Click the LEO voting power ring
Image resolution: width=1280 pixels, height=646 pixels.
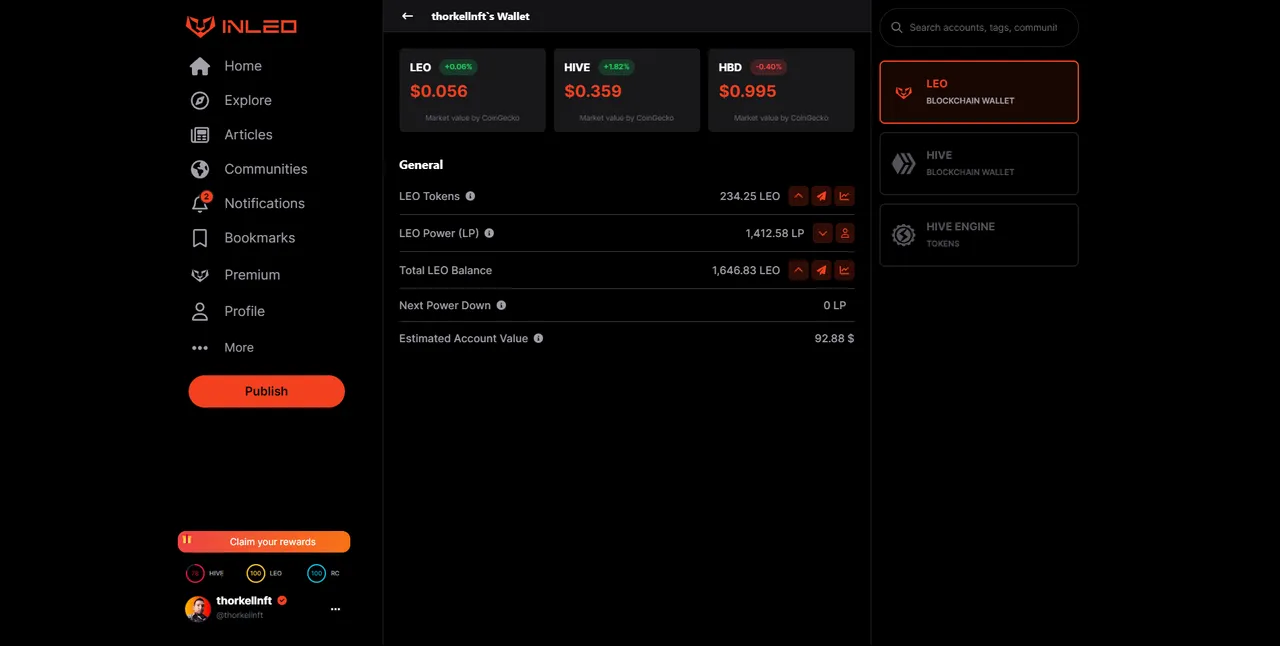point(256,573)
